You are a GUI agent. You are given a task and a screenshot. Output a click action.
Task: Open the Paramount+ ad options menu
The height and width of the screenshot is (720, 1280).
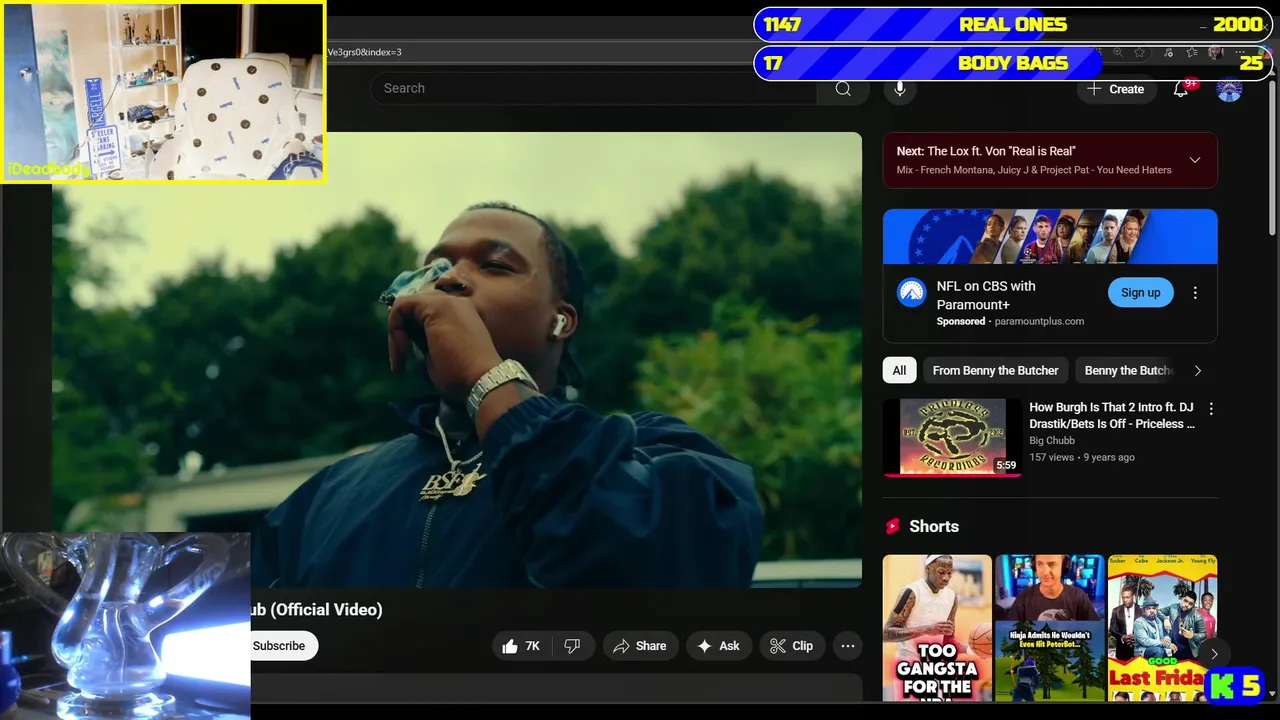1195,293
